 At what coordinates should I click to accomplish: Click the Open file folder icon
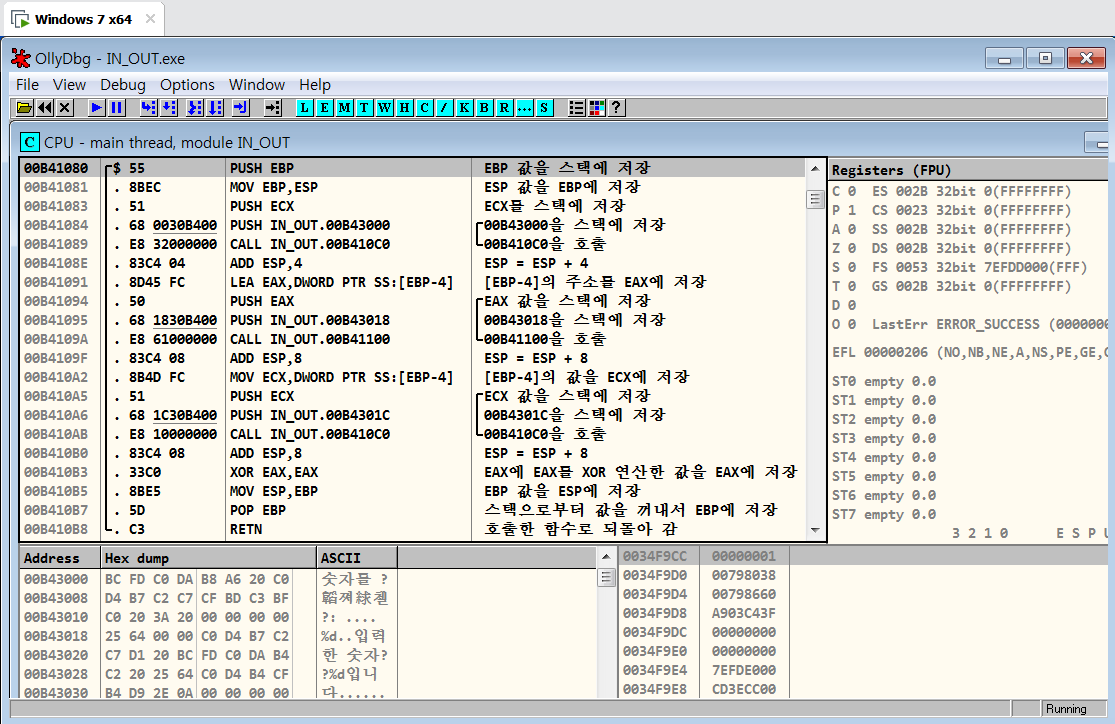coord(25,107)
